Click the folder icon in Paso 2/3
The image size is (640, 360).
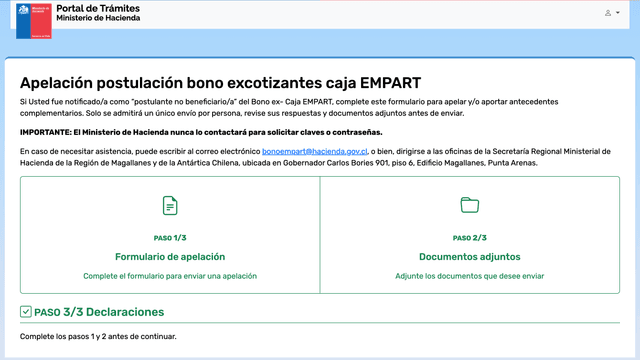469,205
